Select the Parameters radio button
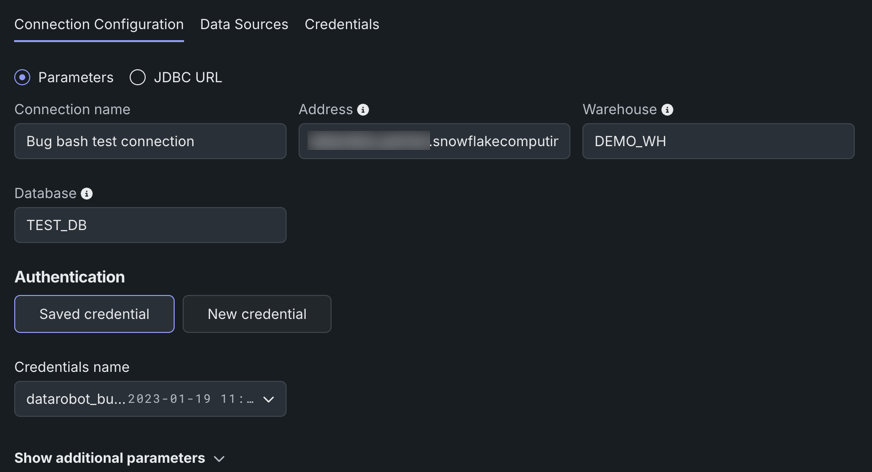The width and height of the screenshot is (872, 472). 22,77
